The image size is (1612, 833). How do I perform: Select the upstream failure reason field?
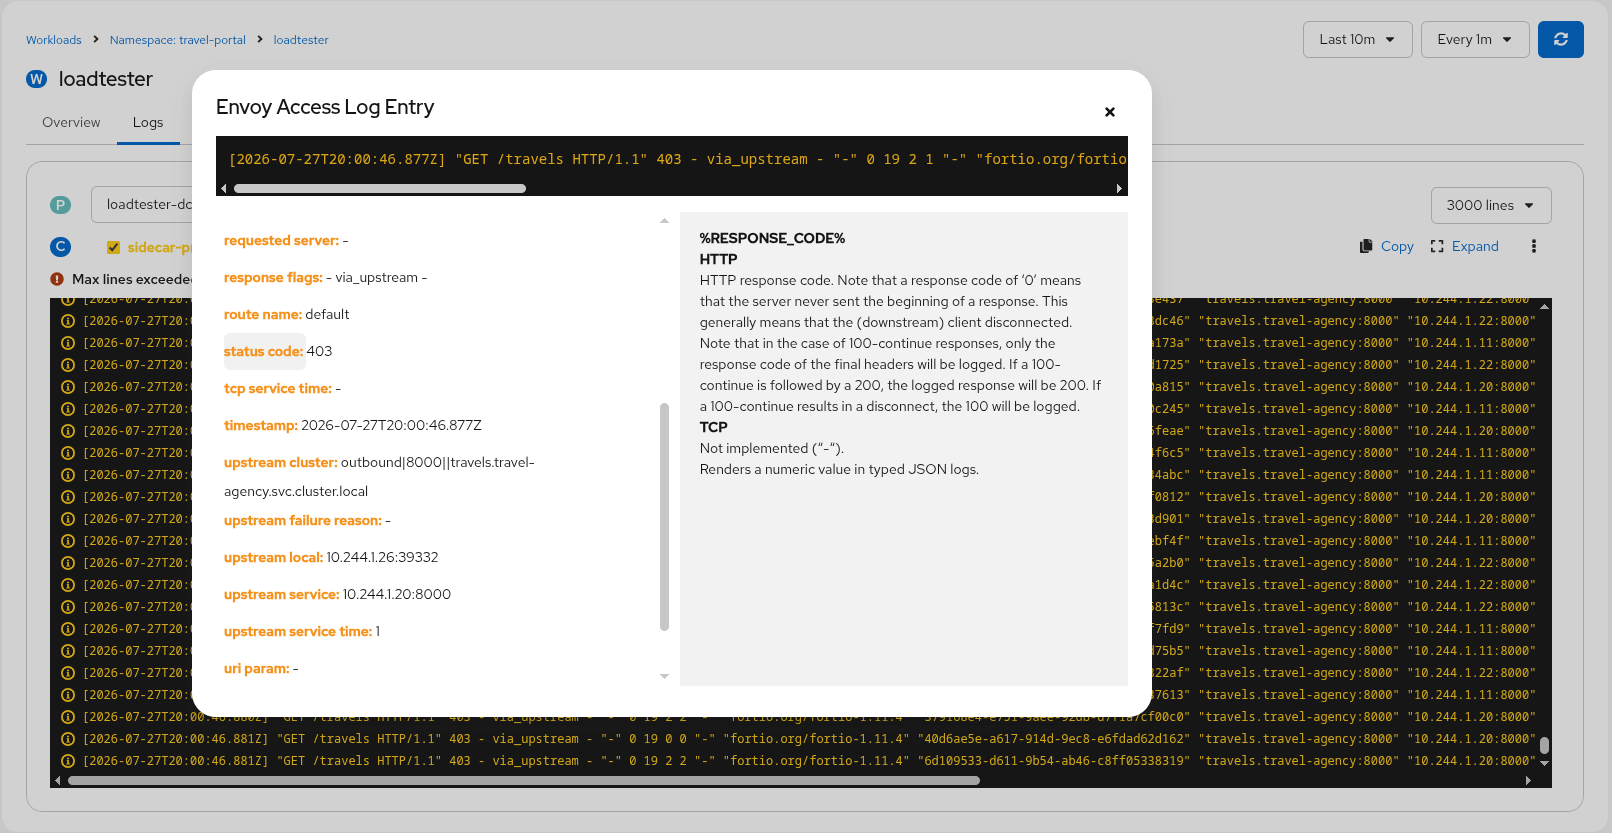(x=303, y=521)
